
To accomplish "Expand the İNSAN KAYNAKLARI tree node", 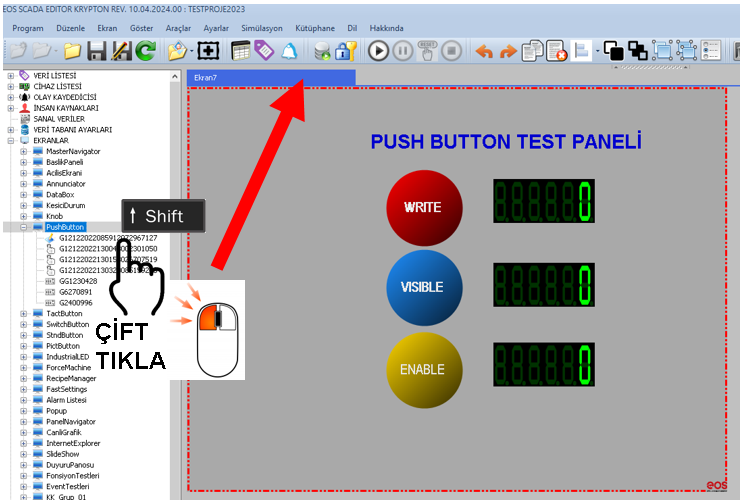I will (x=10, y=108).
